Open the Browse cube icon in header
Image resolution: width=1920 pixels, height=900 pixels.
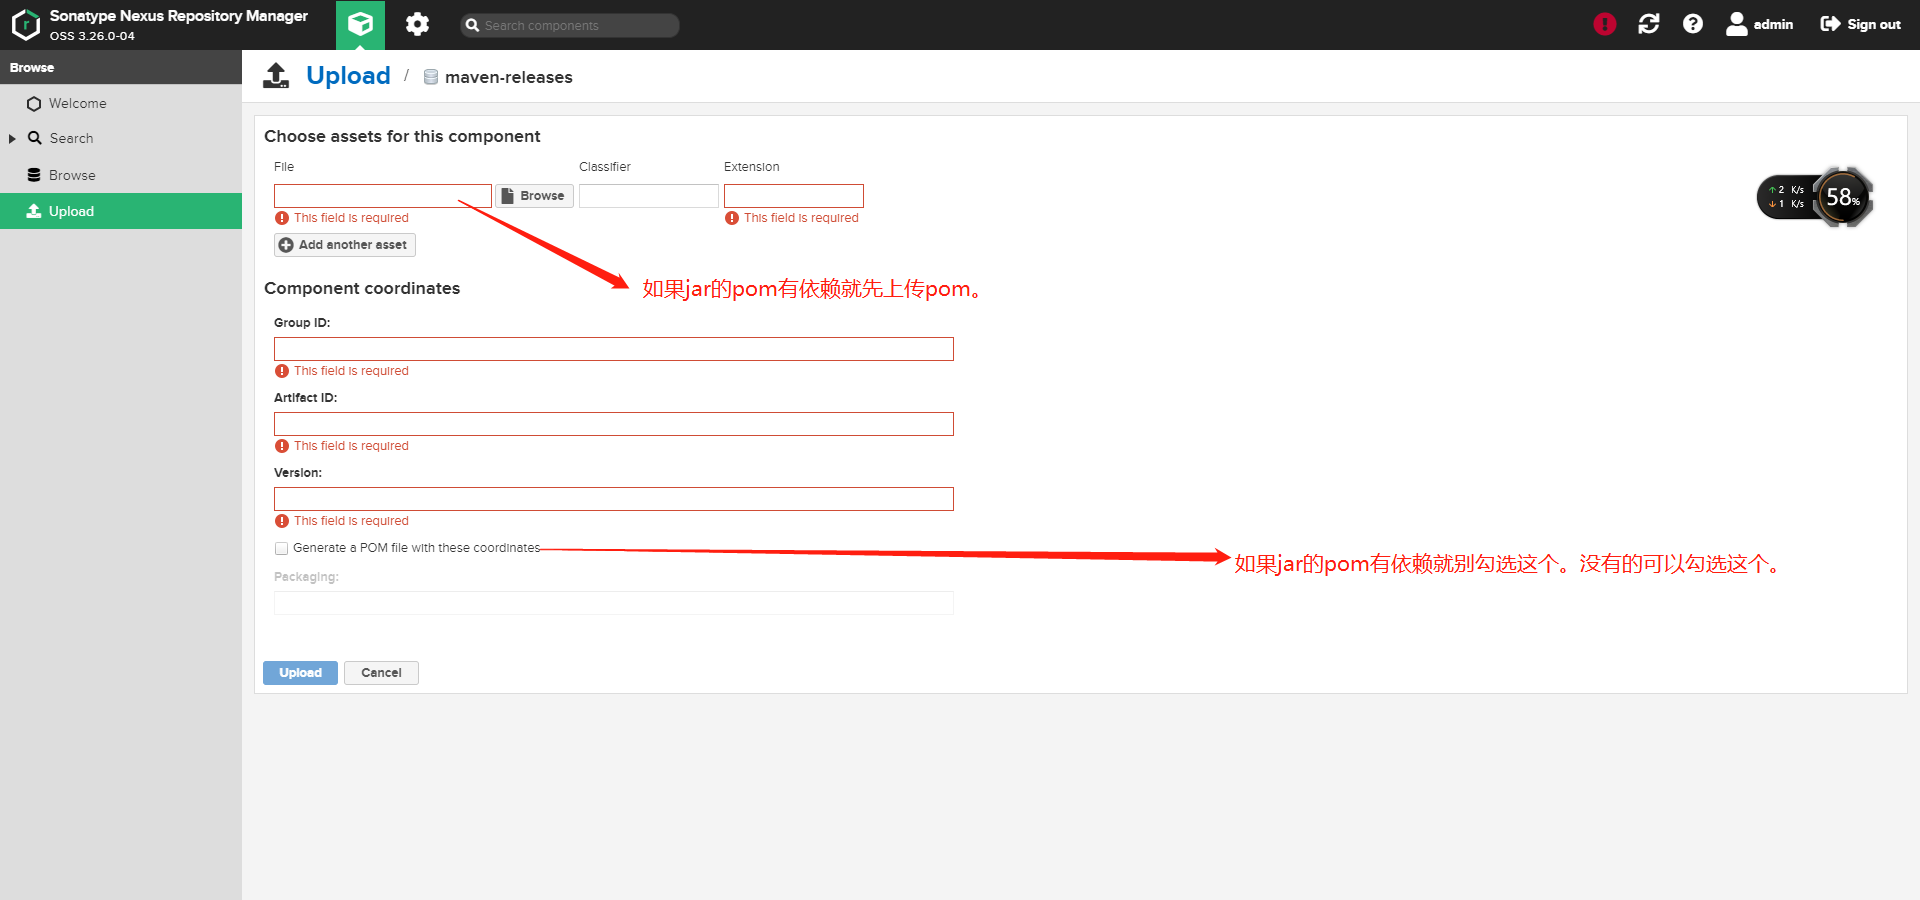point(360,25)
